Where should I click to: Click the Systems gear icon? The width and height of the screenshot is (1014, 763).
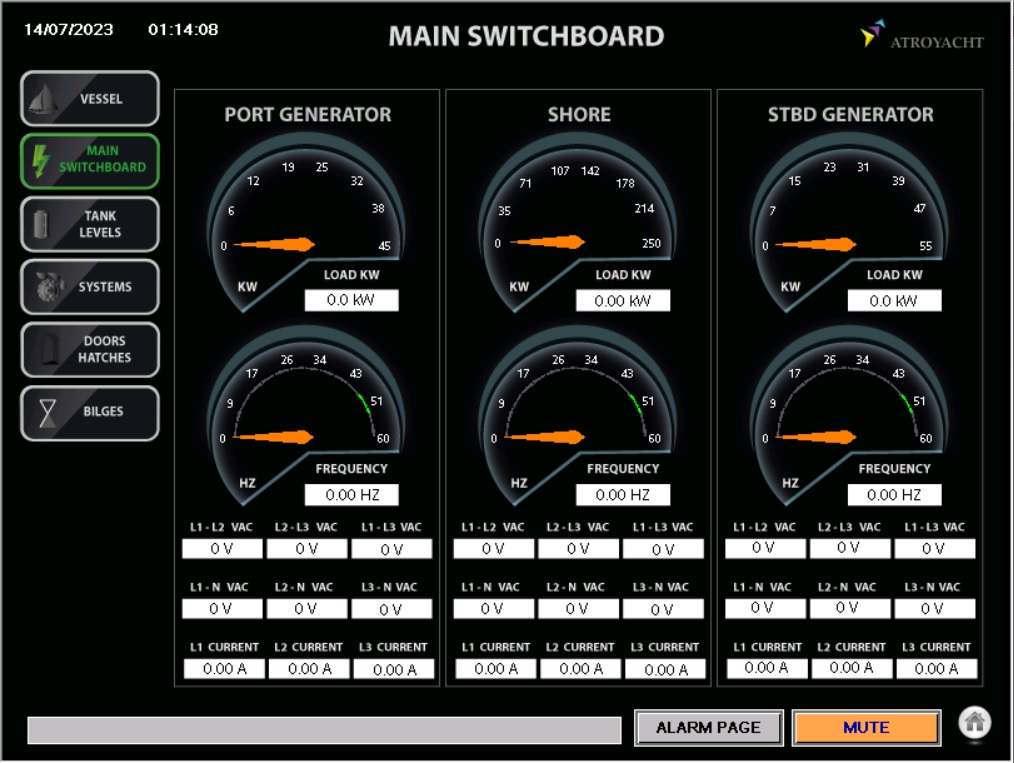coord(45,287)
